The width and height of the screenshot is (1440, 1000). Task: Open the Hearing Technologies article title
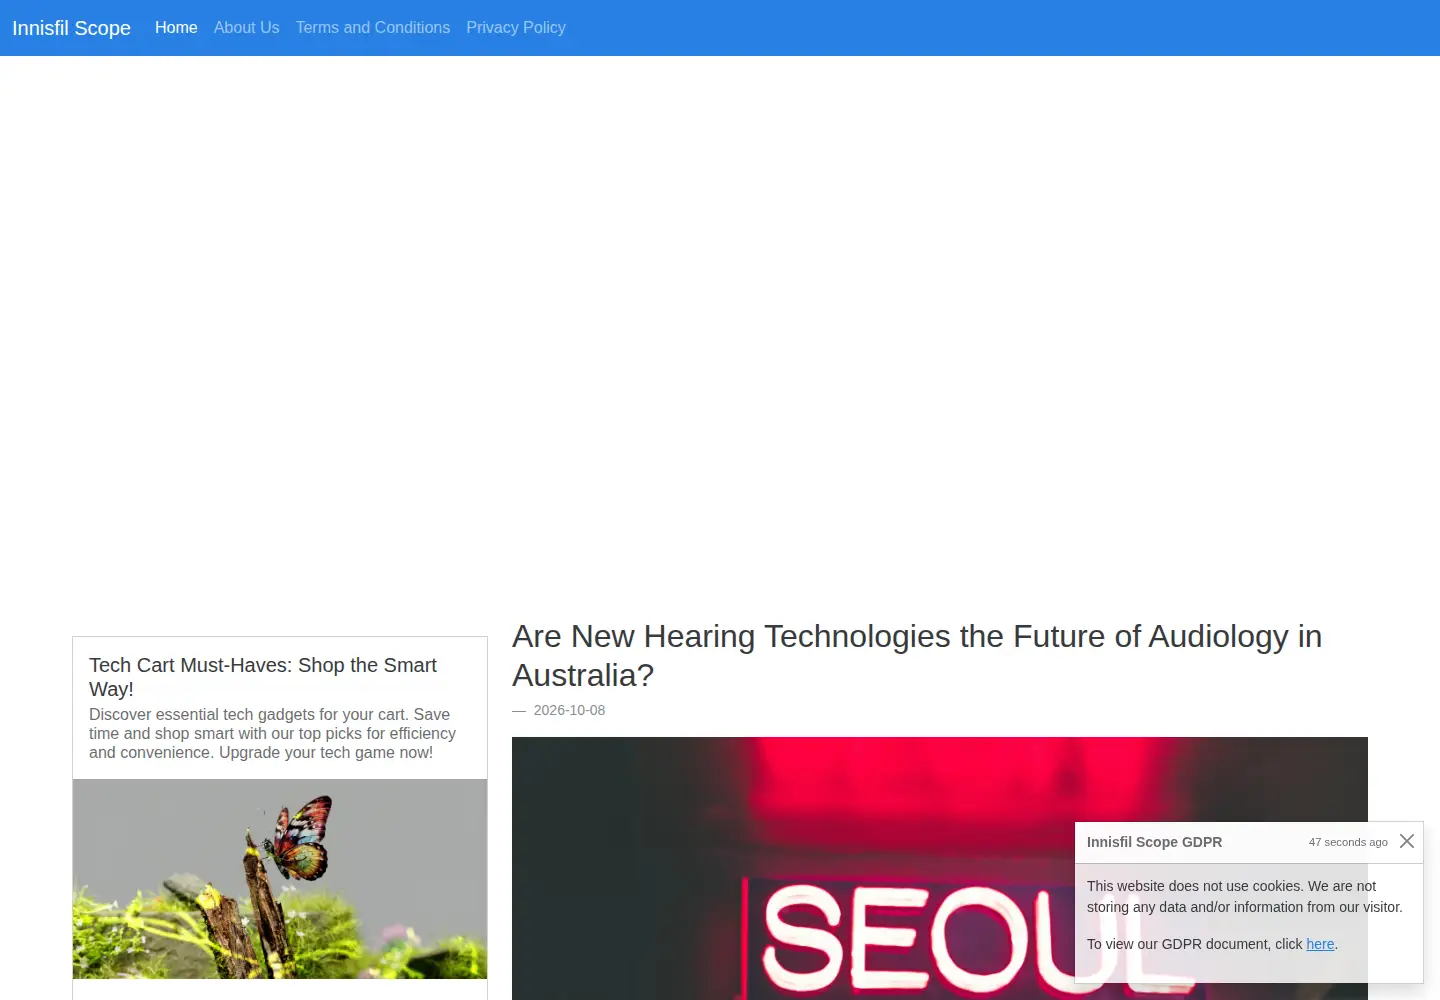click(x=917, y=655)
